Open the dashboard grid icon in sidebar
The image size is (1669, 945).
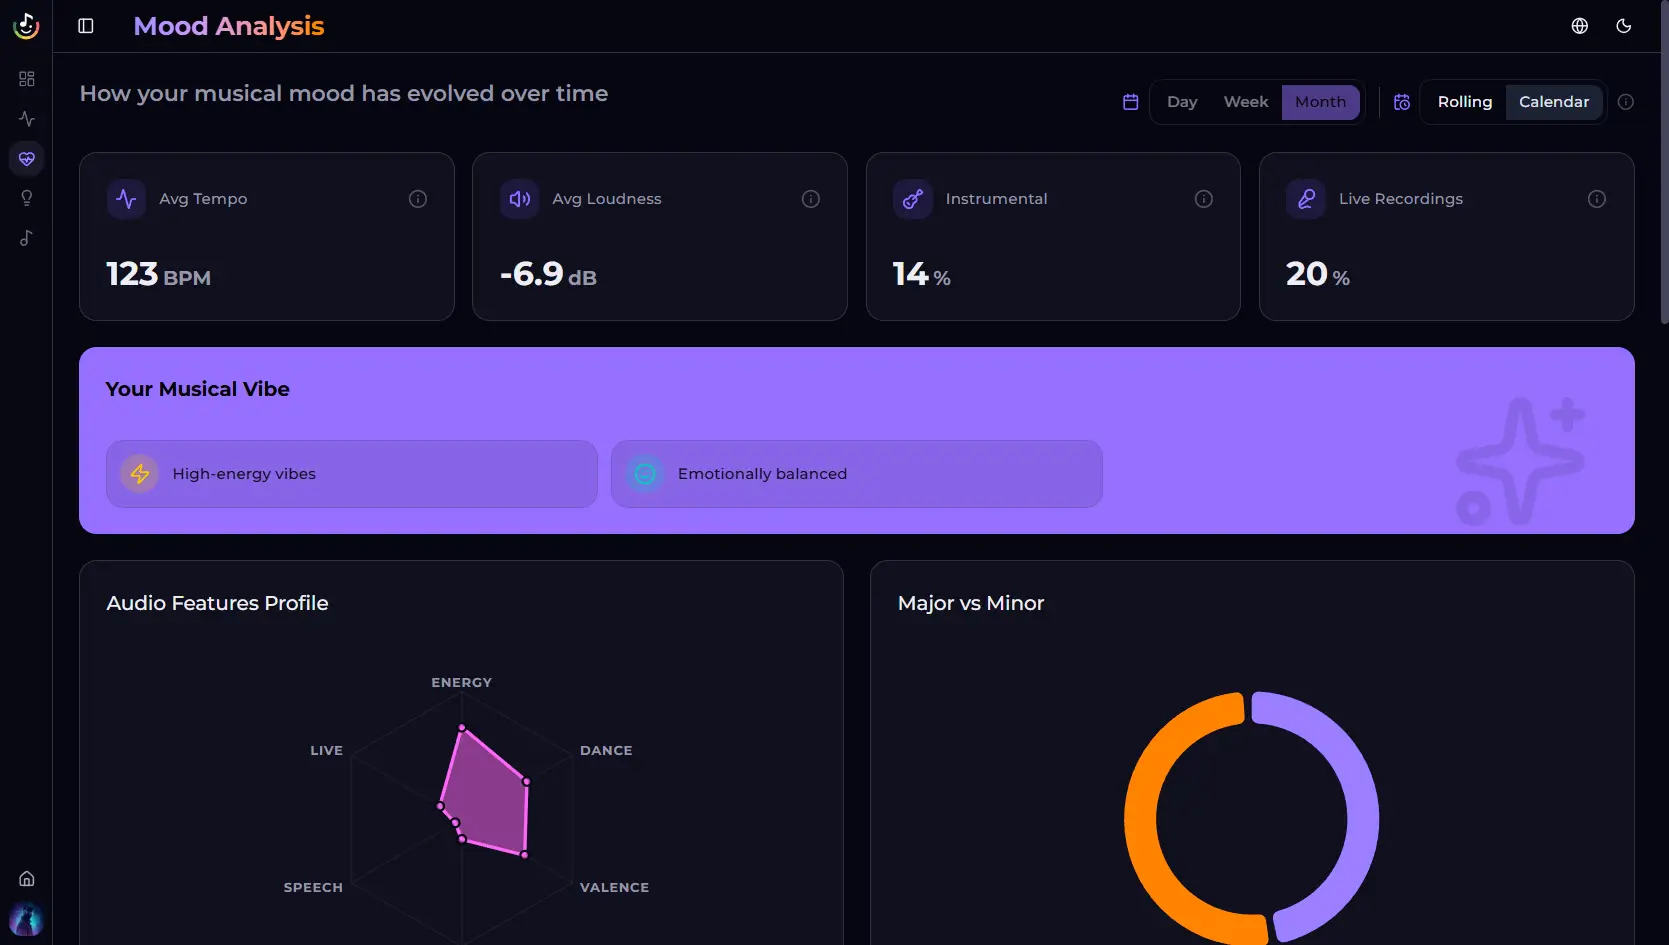pyautogui.click(x=27, y=79)
